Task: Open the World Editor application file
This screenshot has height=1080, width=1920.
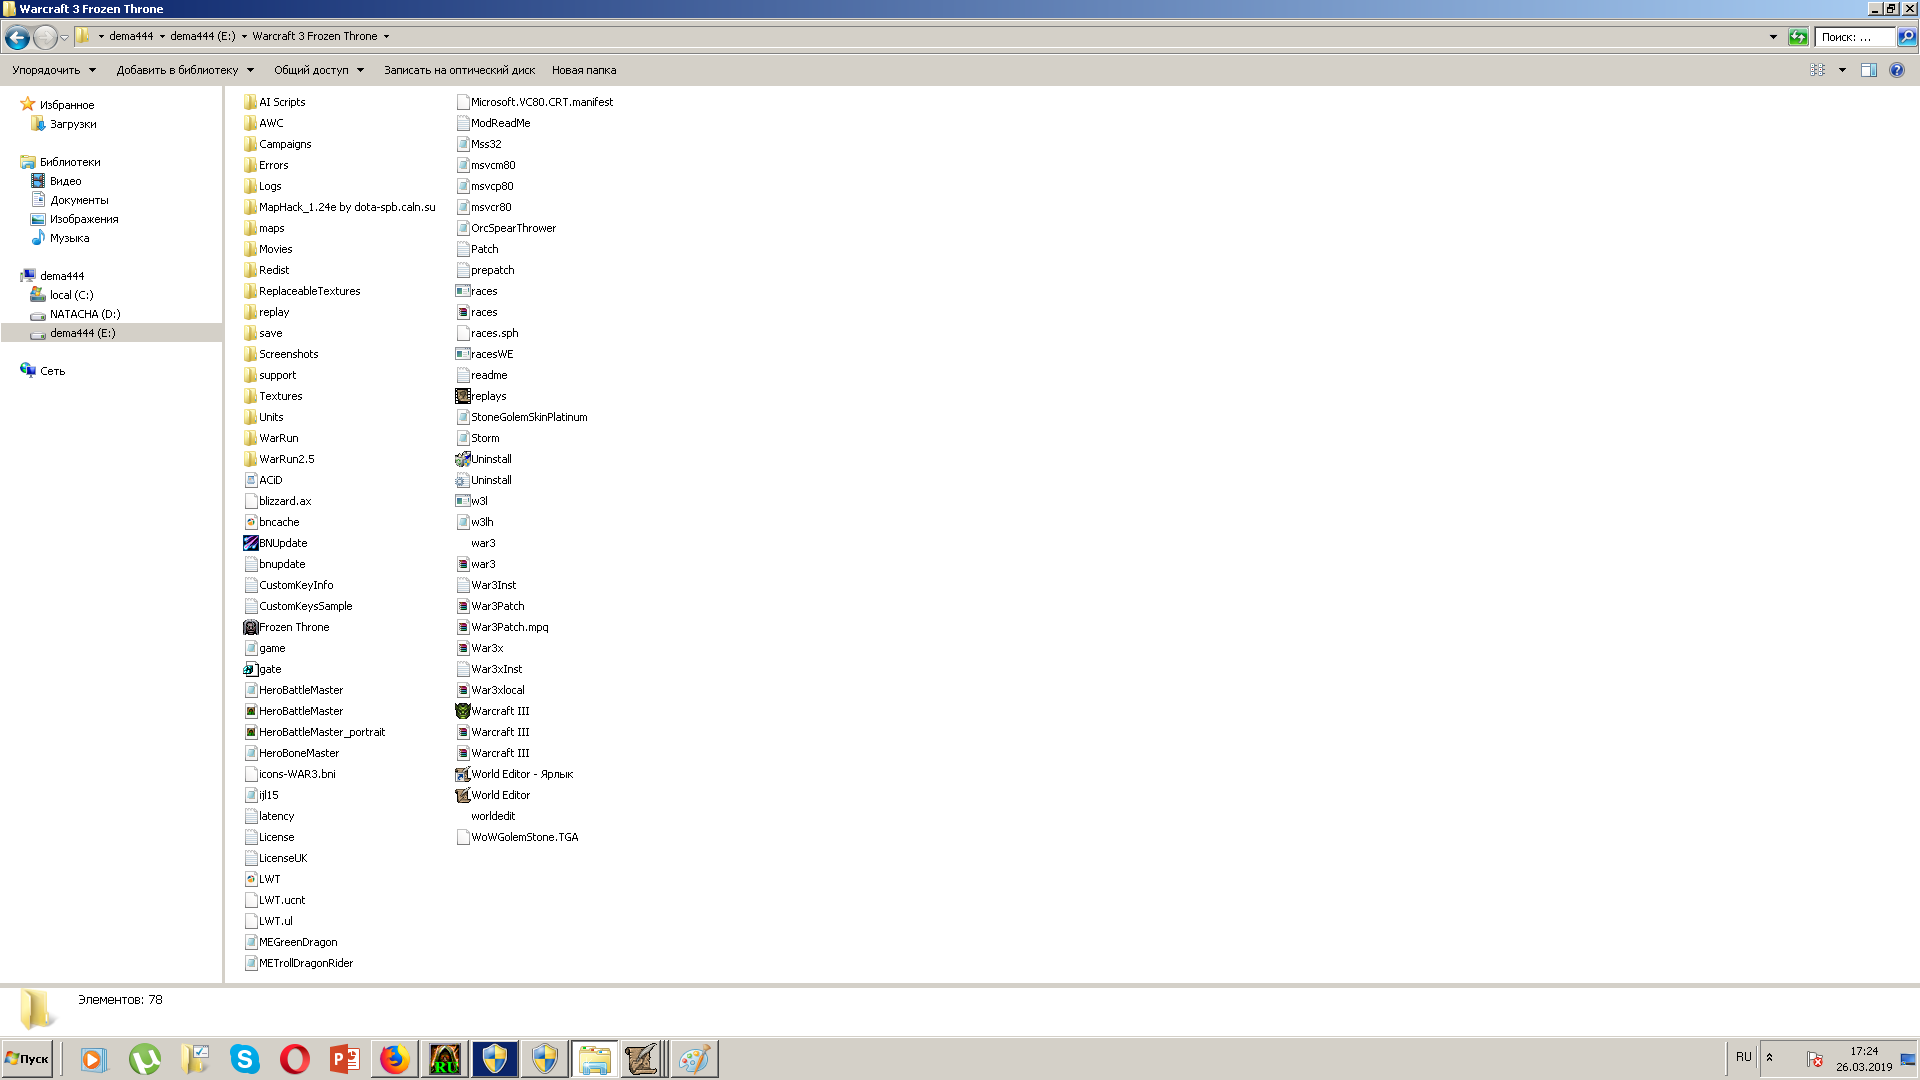Action: 500,795
